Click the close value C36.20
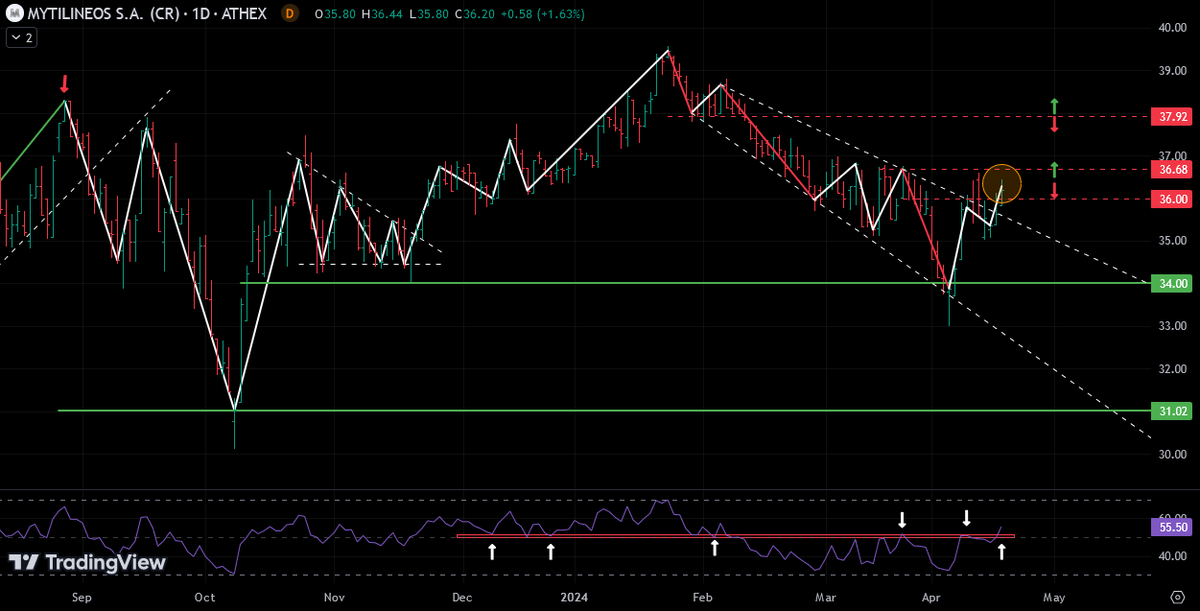 click(473, 15)
